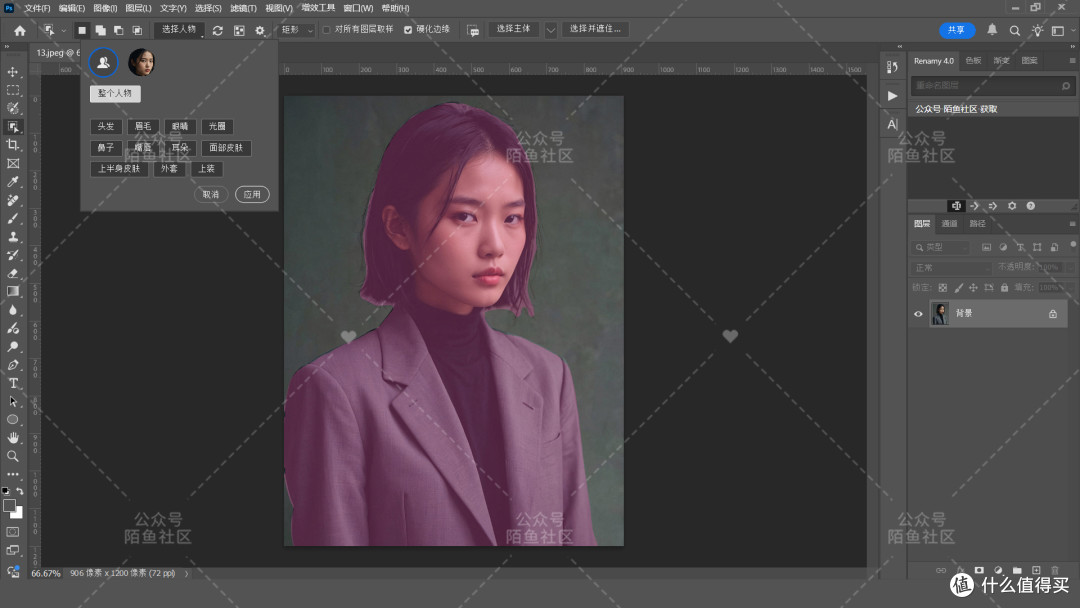Click the Home icon in options bar
This screenshot has height=608, width=1080.
coord(20,30)
